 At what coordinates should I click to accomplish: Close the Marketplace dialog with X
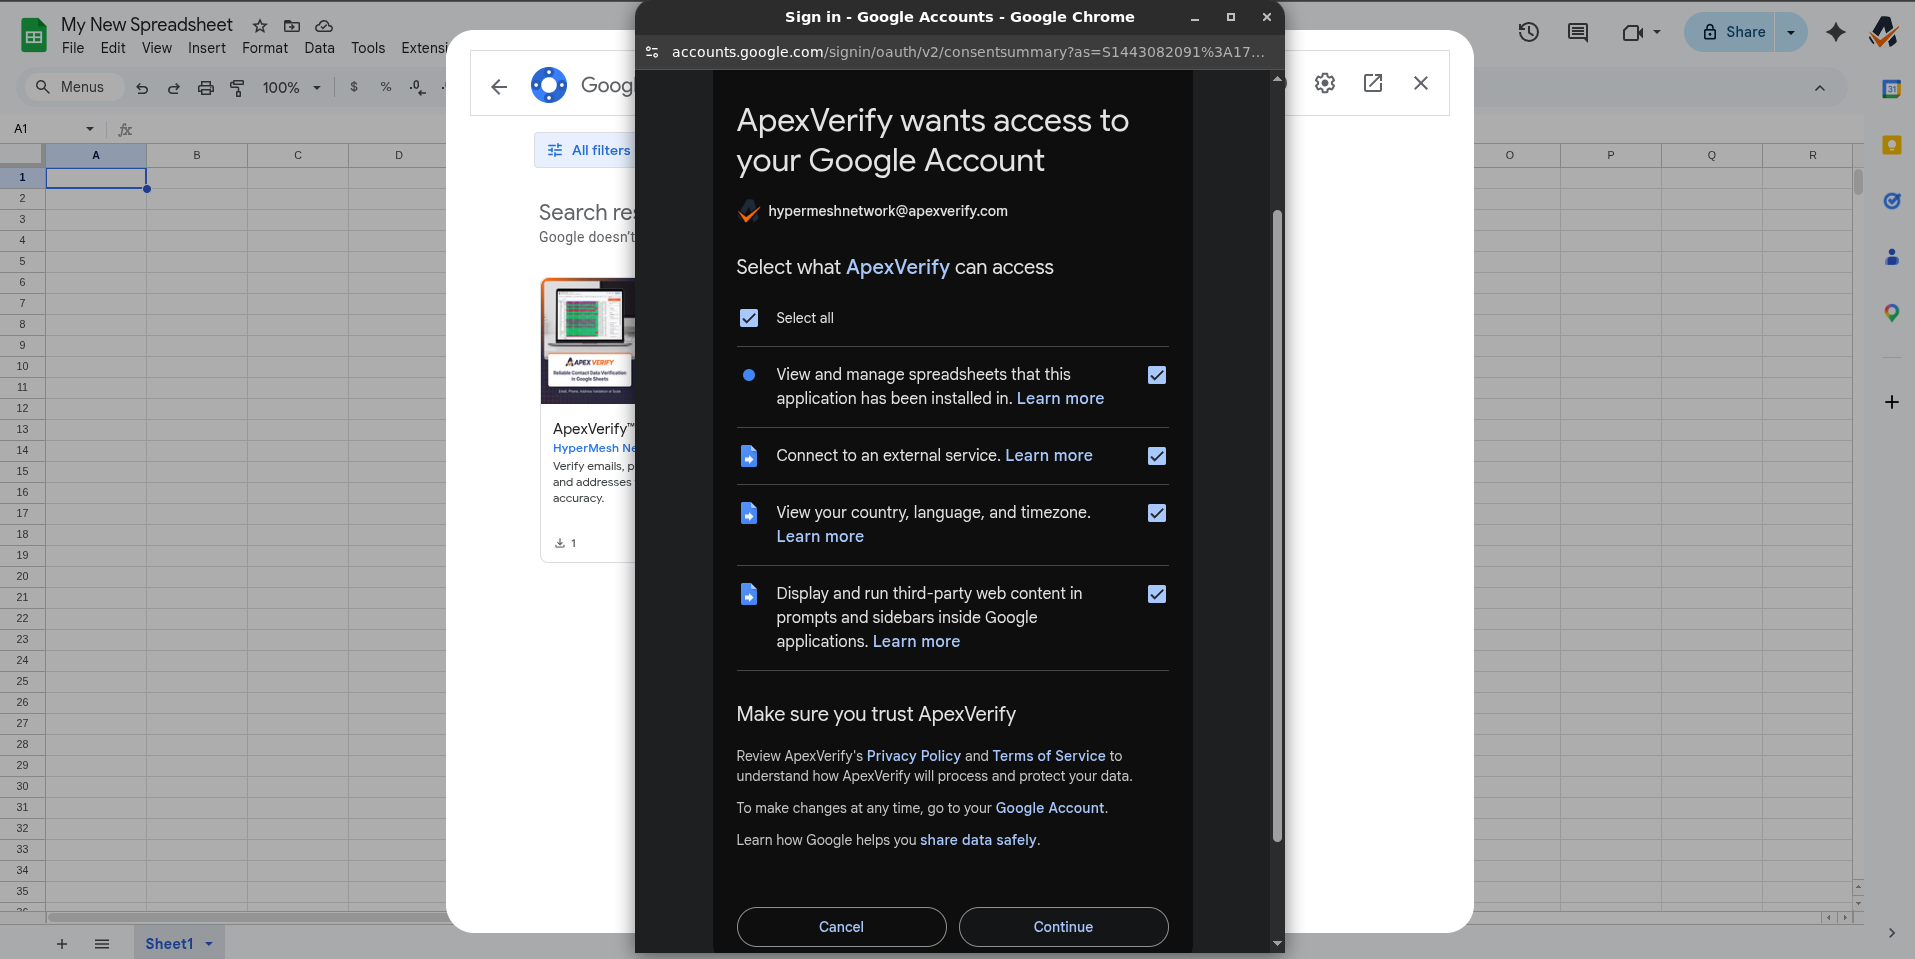[x=1421, y=83]
